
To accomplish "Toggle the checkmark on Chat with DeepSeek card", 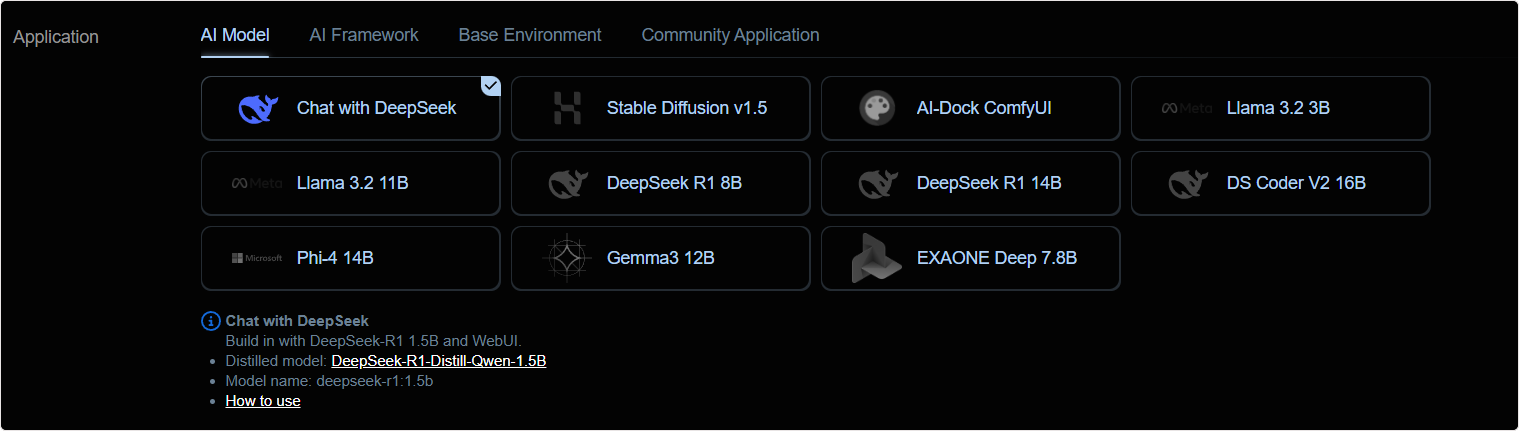I will tap(490, 86).
